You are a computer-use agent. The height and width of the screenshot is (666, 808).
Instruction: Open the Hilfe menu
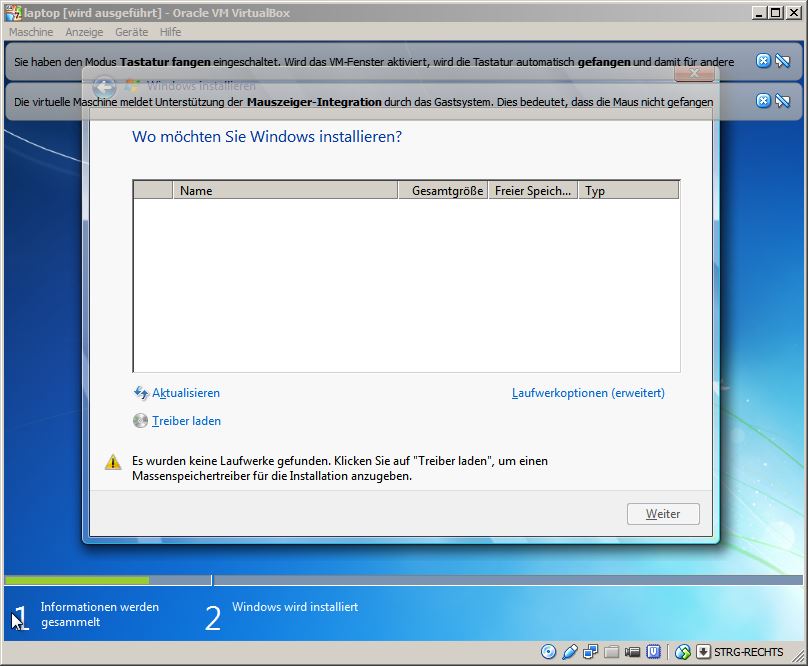click(x=170, y=32)
